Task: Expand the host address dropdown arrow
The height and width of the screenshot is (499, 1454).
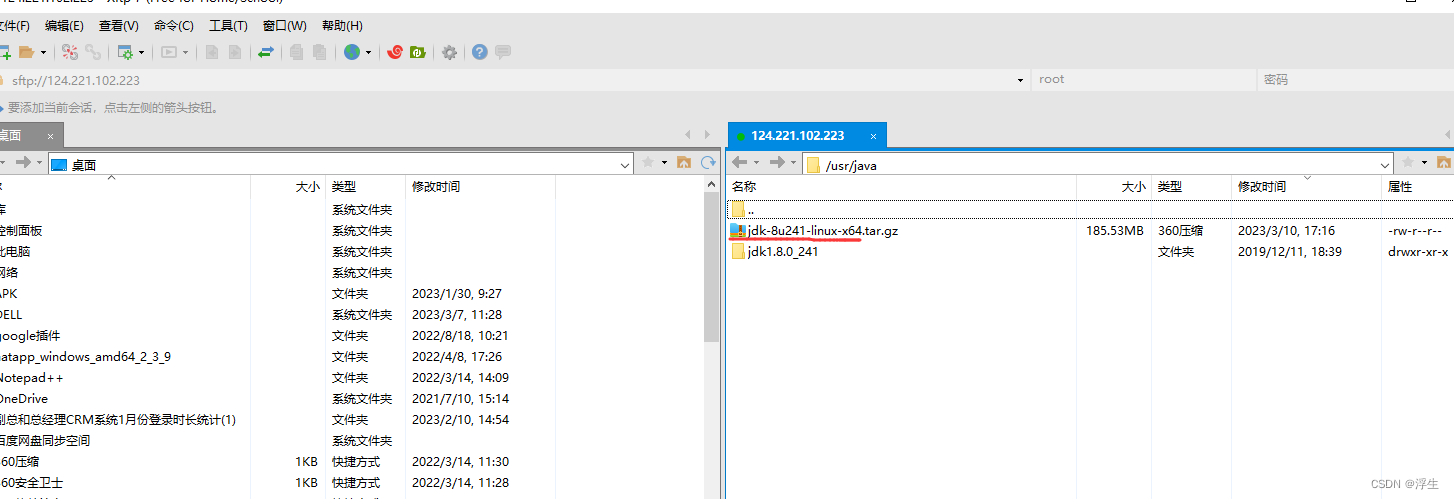Action: point(1020,80)
